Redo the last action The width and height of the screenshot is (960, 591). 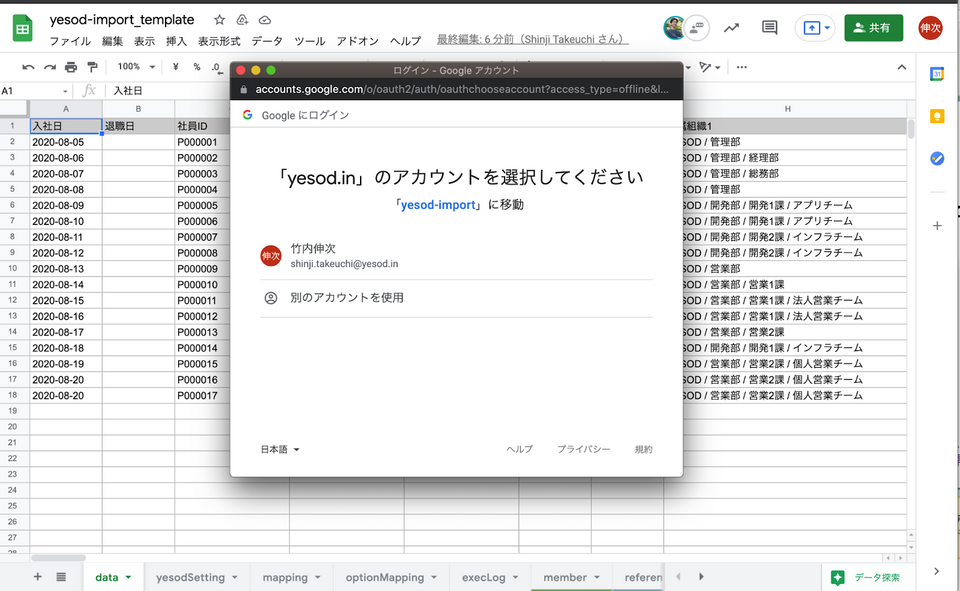click(x=50, y=67)
